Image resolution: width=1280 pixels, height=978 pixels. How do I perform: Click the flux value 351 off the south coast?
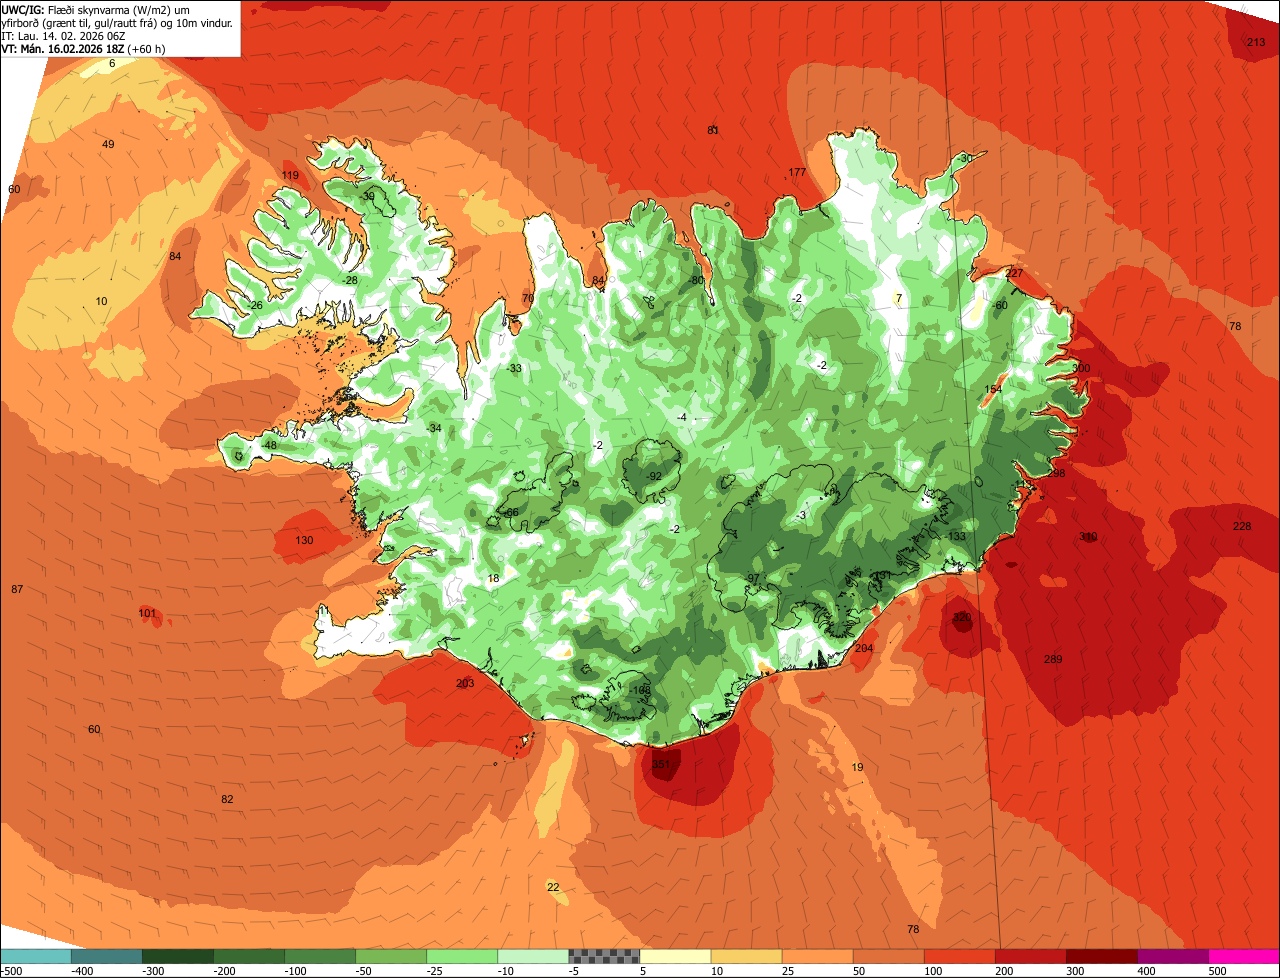(x=660, y=764)
